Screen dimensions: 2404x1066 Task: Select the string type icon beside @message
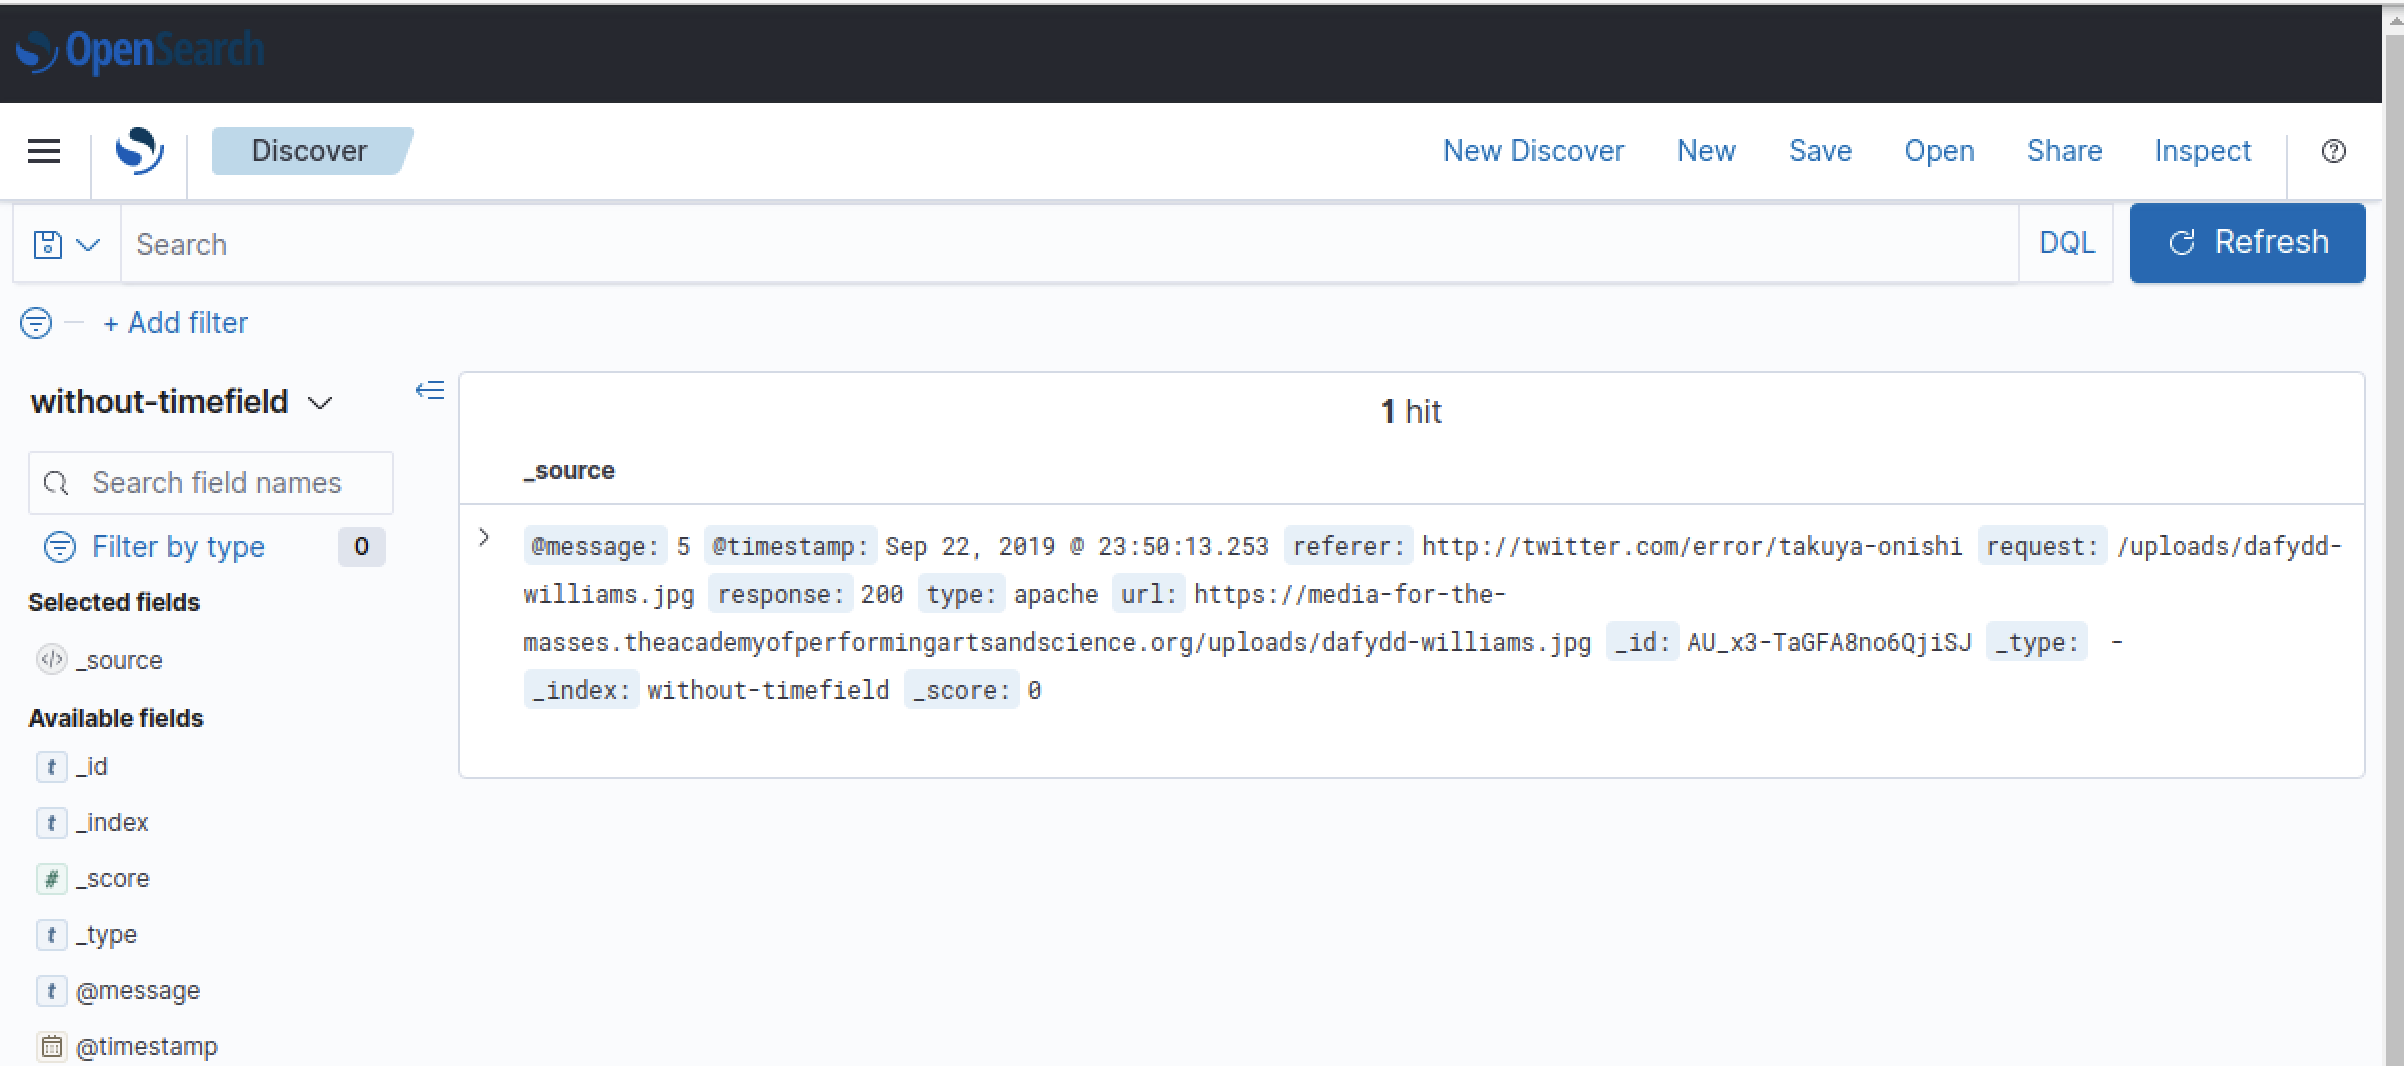(x=51, y=990)
